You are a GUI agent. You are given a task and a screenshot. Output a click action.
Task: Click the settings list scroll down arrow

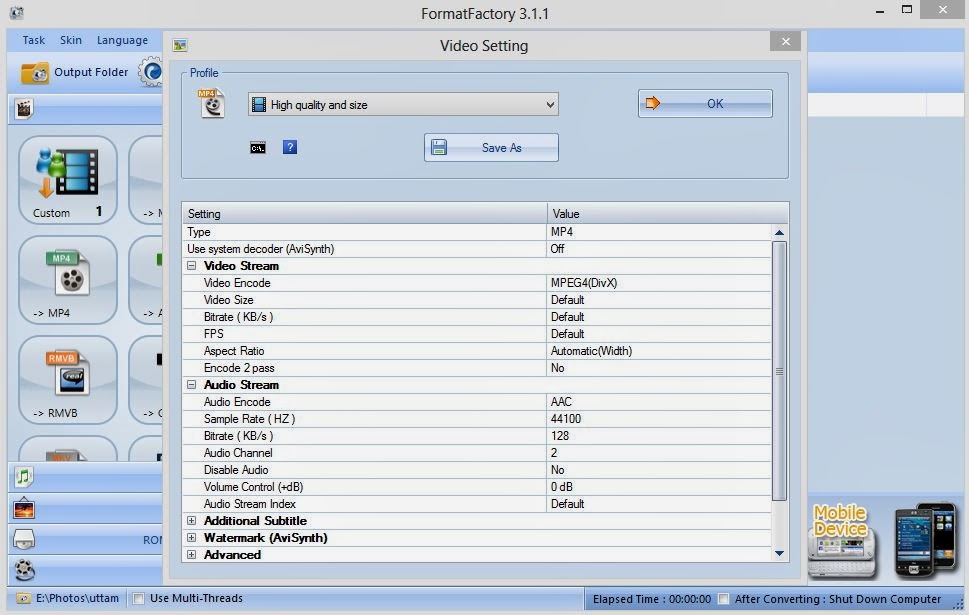[x=779, y=554]
